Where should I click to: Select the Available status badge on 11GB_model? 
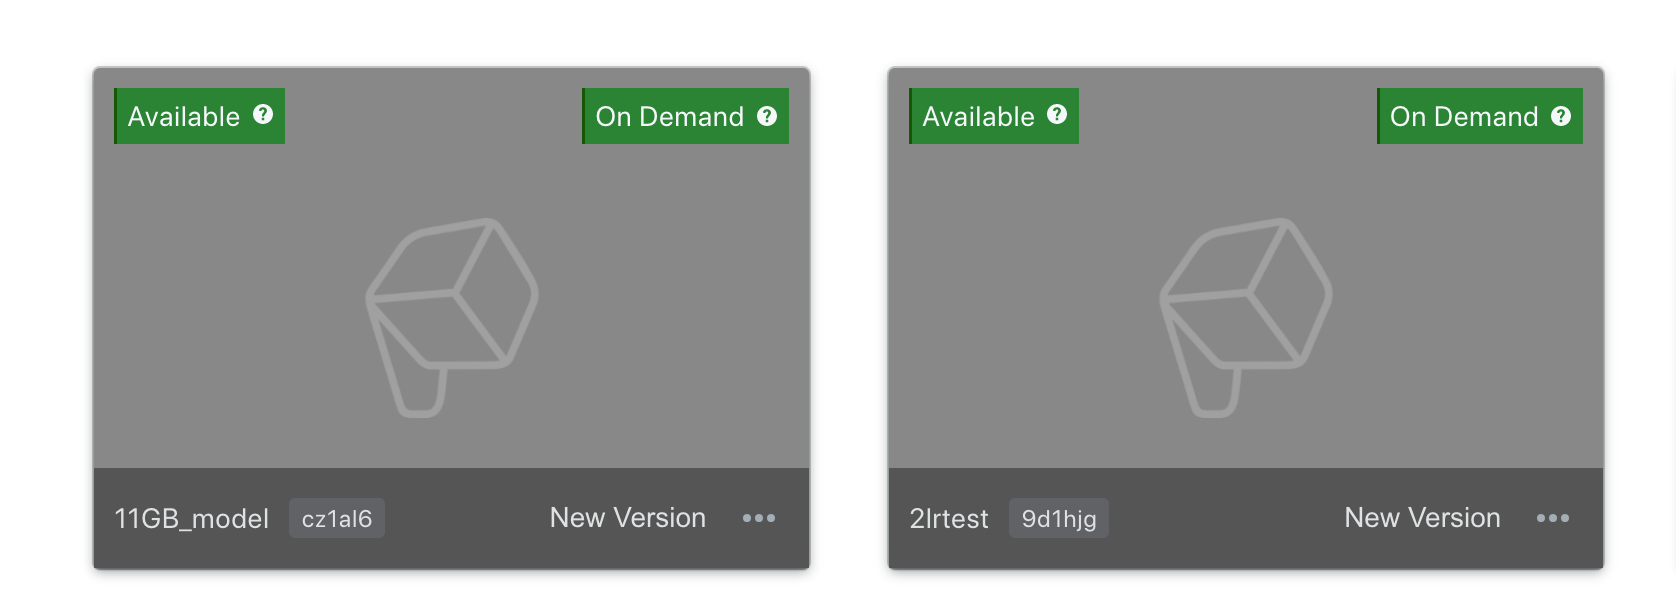click(199, 116)
